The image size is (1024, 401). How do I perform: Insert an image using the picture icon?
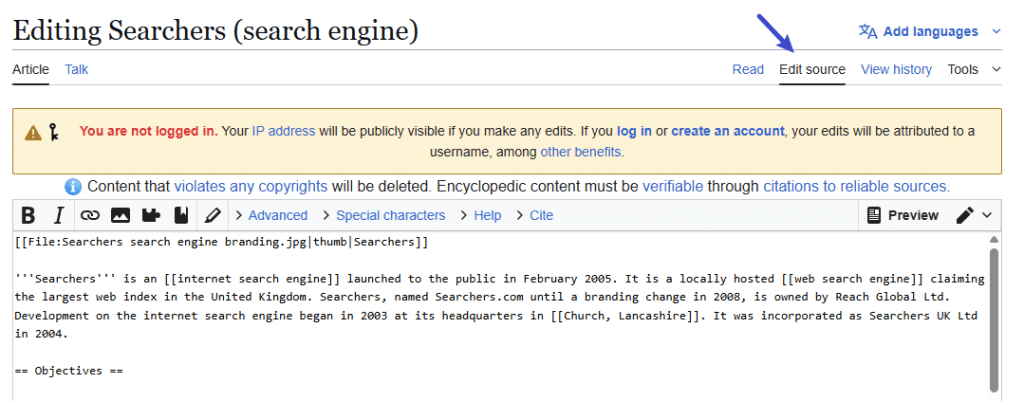pyautogui.click(x=120, y=216)
